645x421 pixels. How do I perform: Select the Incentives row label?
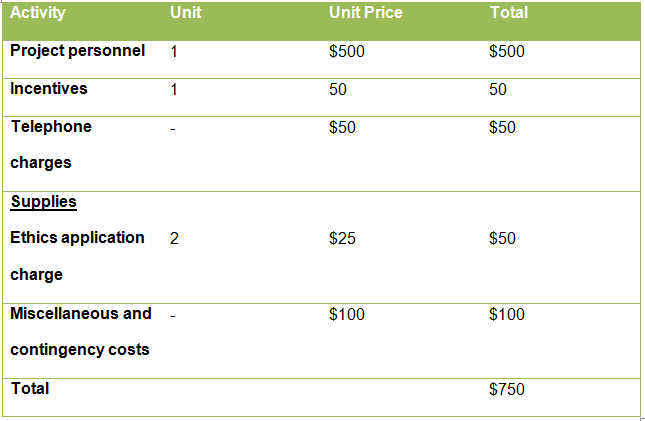click(49, 89)
